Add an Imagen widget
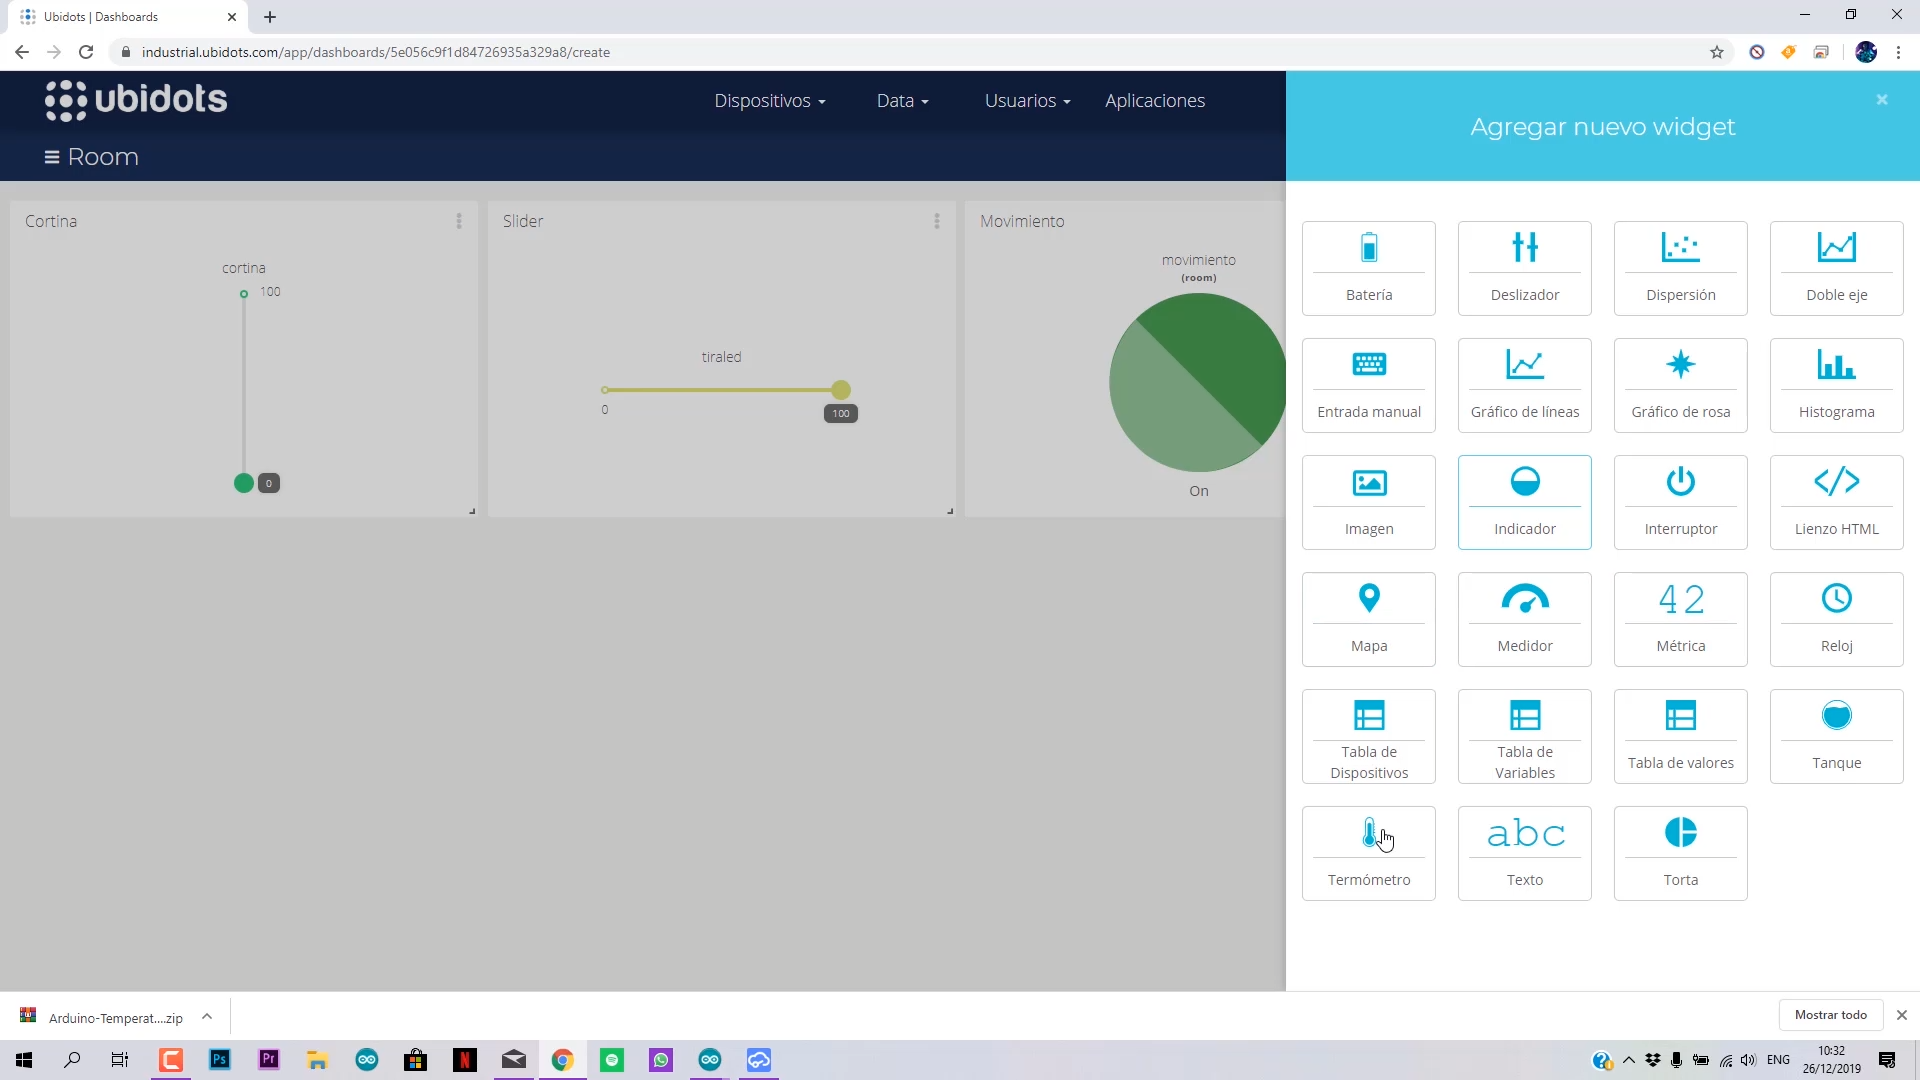Screen dimensions: 1920x1080 (x=1368, y=502)
